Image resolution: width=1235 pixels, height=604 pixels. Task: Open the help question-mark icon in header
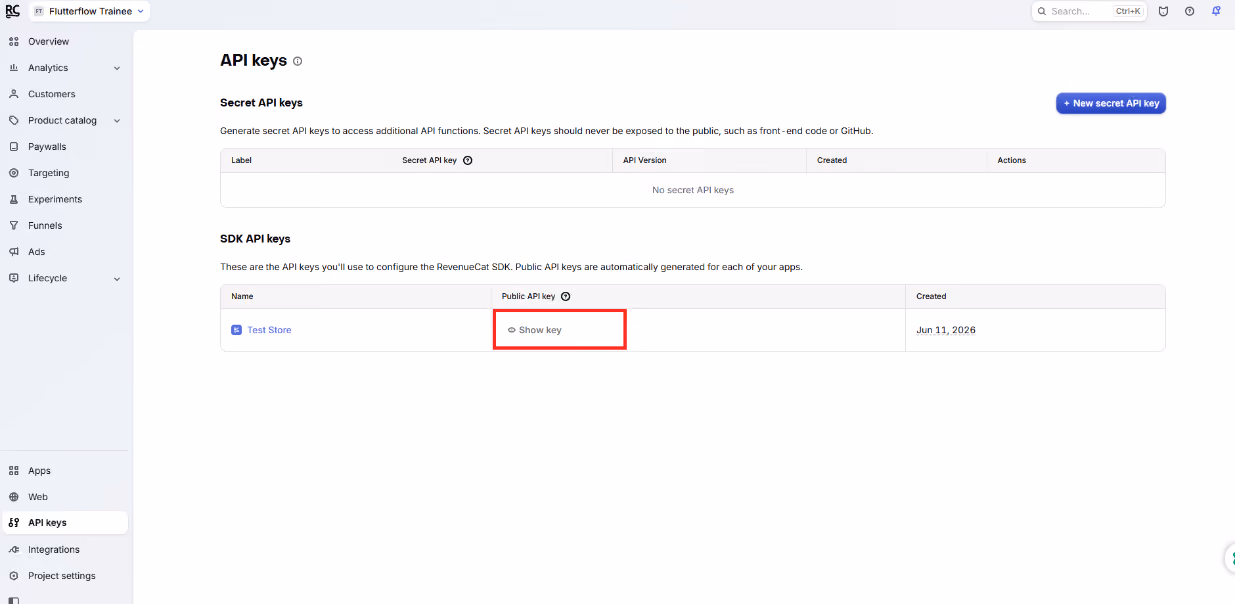click(1189, 11)
